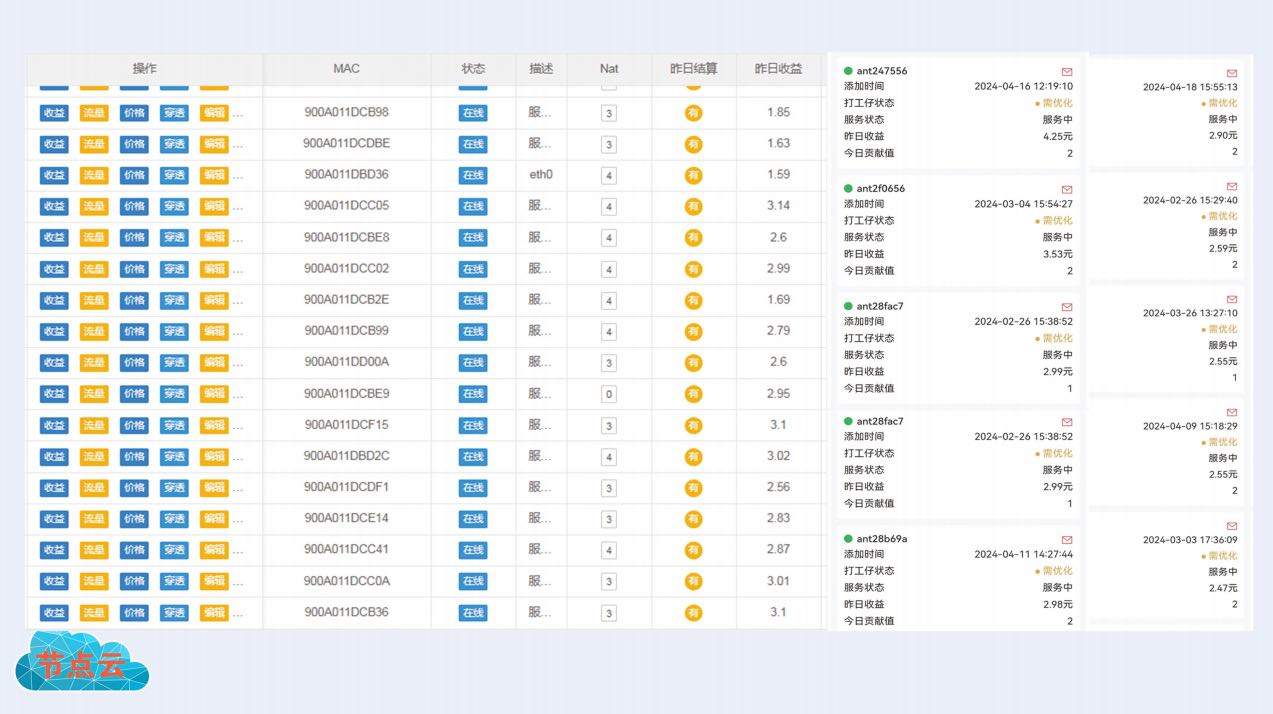This screenshot has width=1273, height=714.
Task: Expand more actions ellipsis in row 900A011DCB98
Action: [238, 114]
